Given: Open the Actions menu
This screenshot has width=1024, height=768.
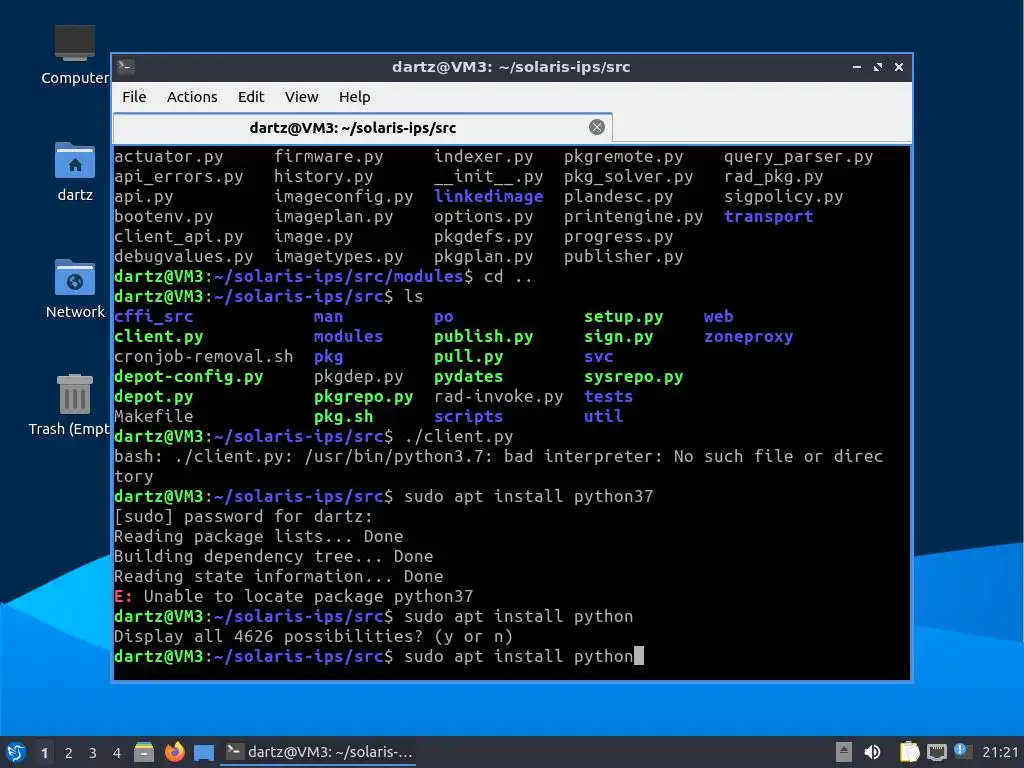Looking at the screenshot, I should [x=192, y=97].
